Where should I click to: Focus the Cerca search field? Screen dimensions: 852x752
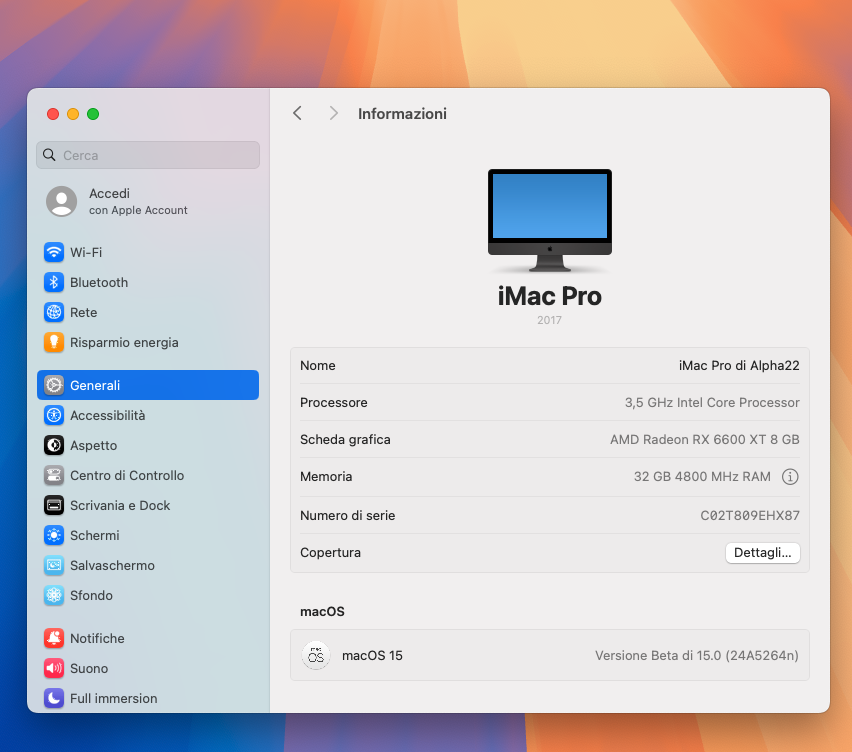coord(148,155)
